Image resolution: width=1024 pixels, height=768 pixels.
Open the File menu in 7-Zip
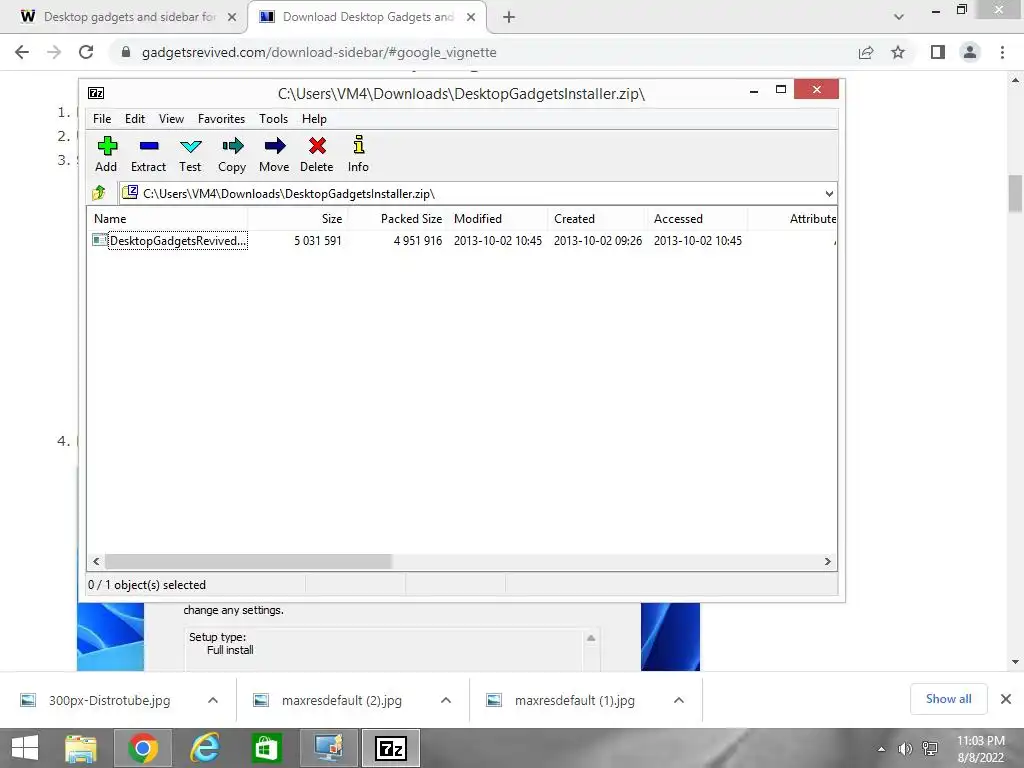coord(102,119)
